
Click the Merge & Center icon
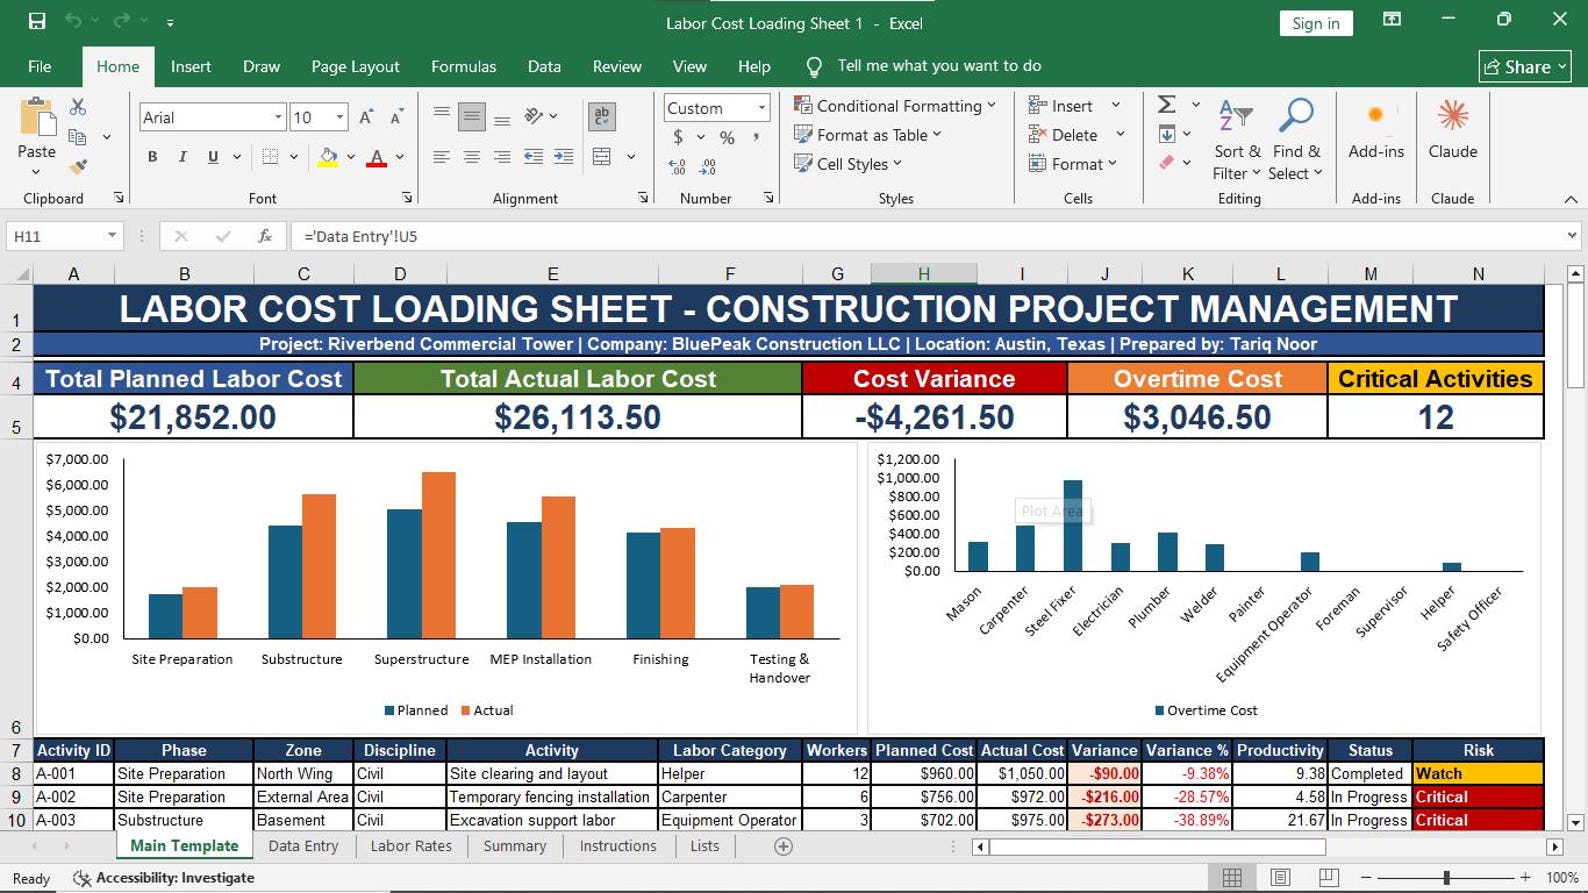click(602, 157)
